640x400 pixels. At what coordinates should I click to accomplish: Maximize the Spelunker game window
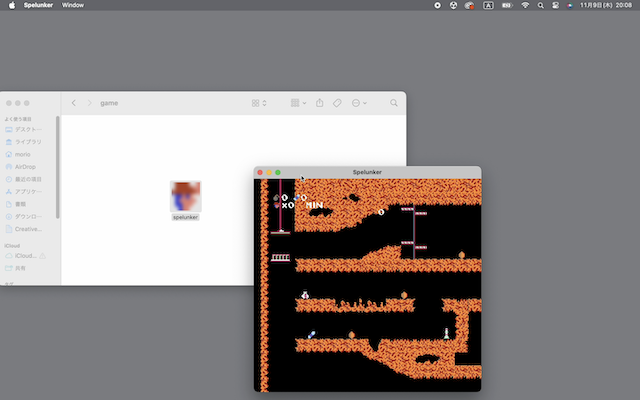[278, 173]
